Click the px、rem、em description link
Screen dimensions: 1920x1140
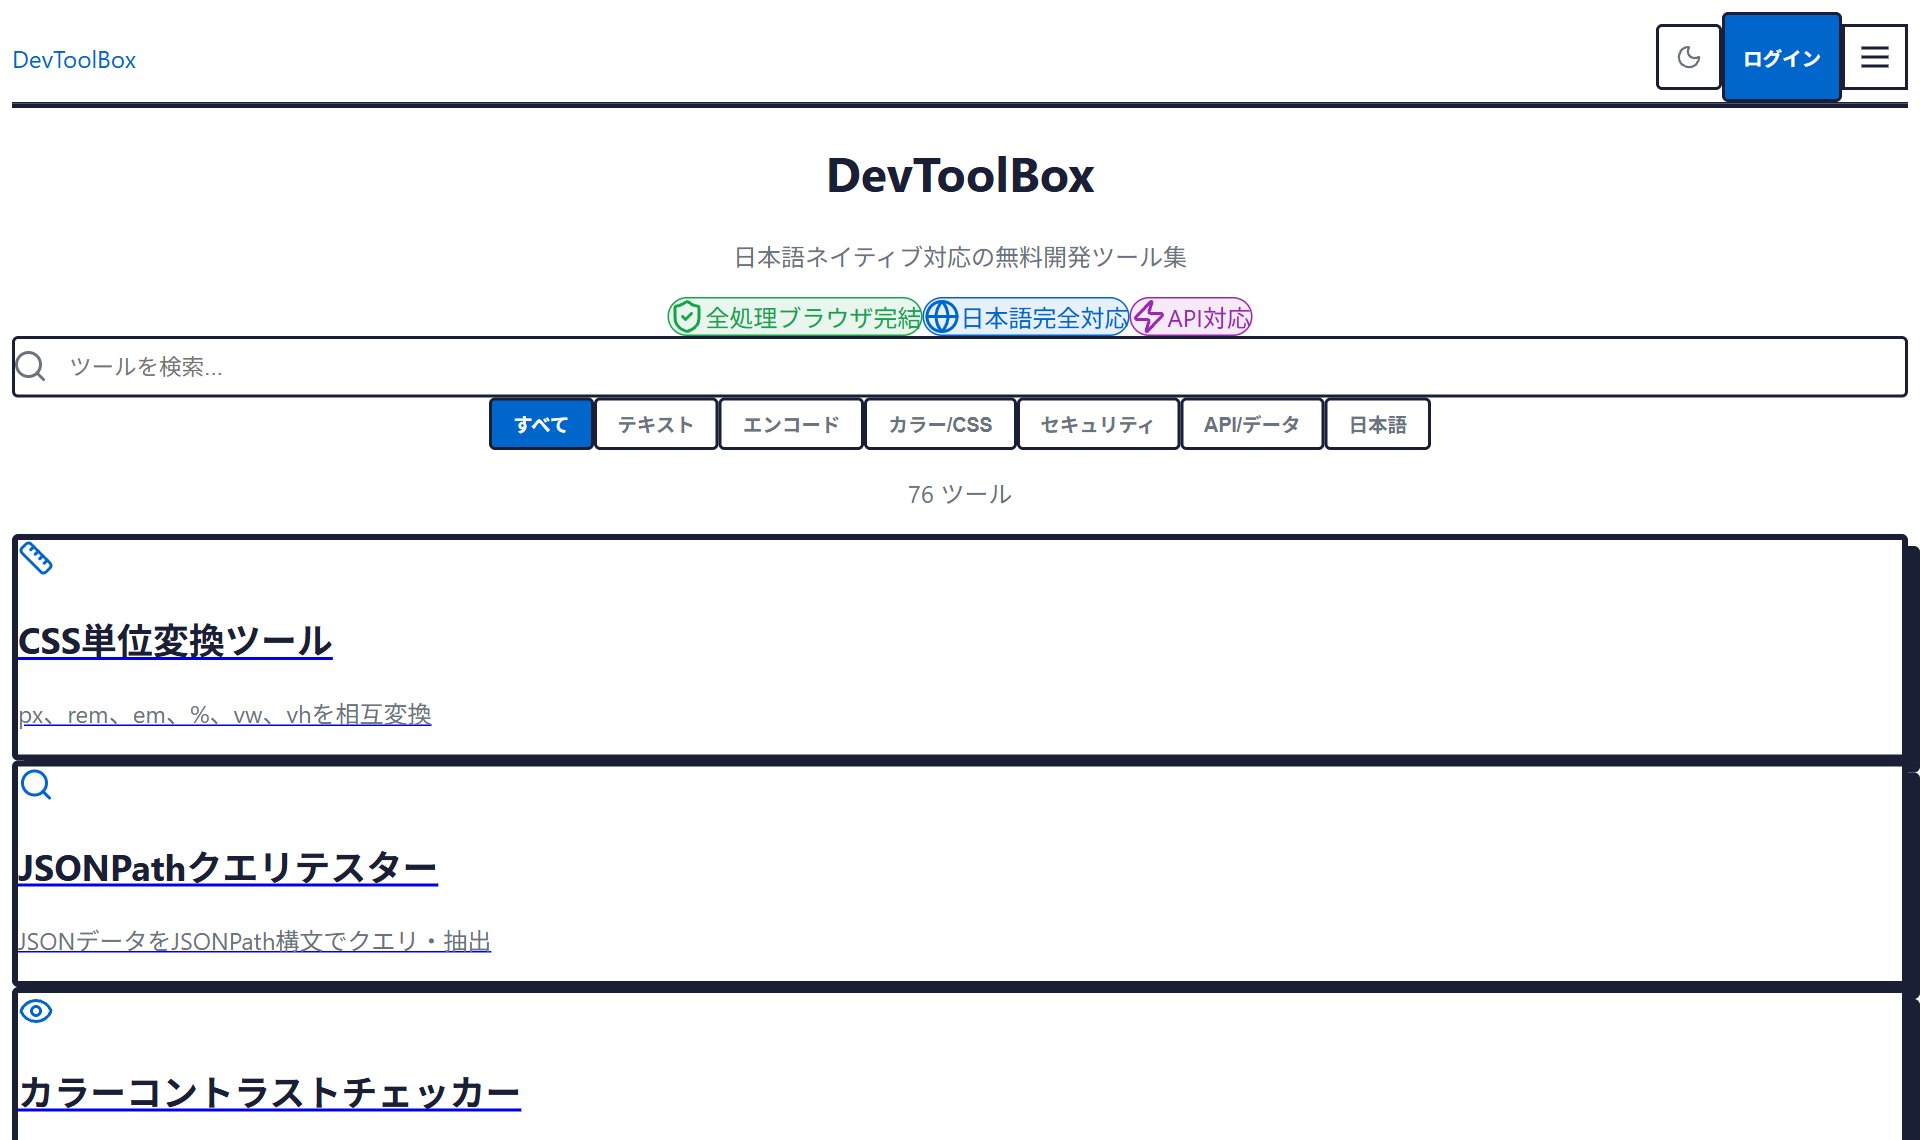pos(225,715)
